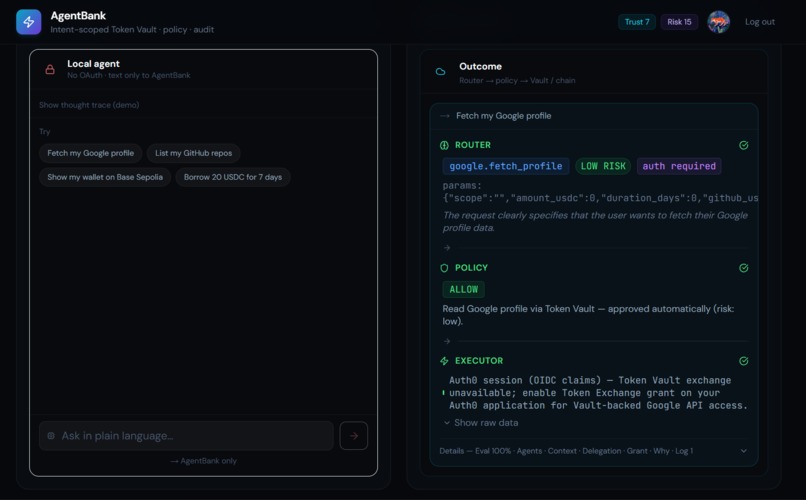Click the Trust 7 badge

[x=637, y=22]
